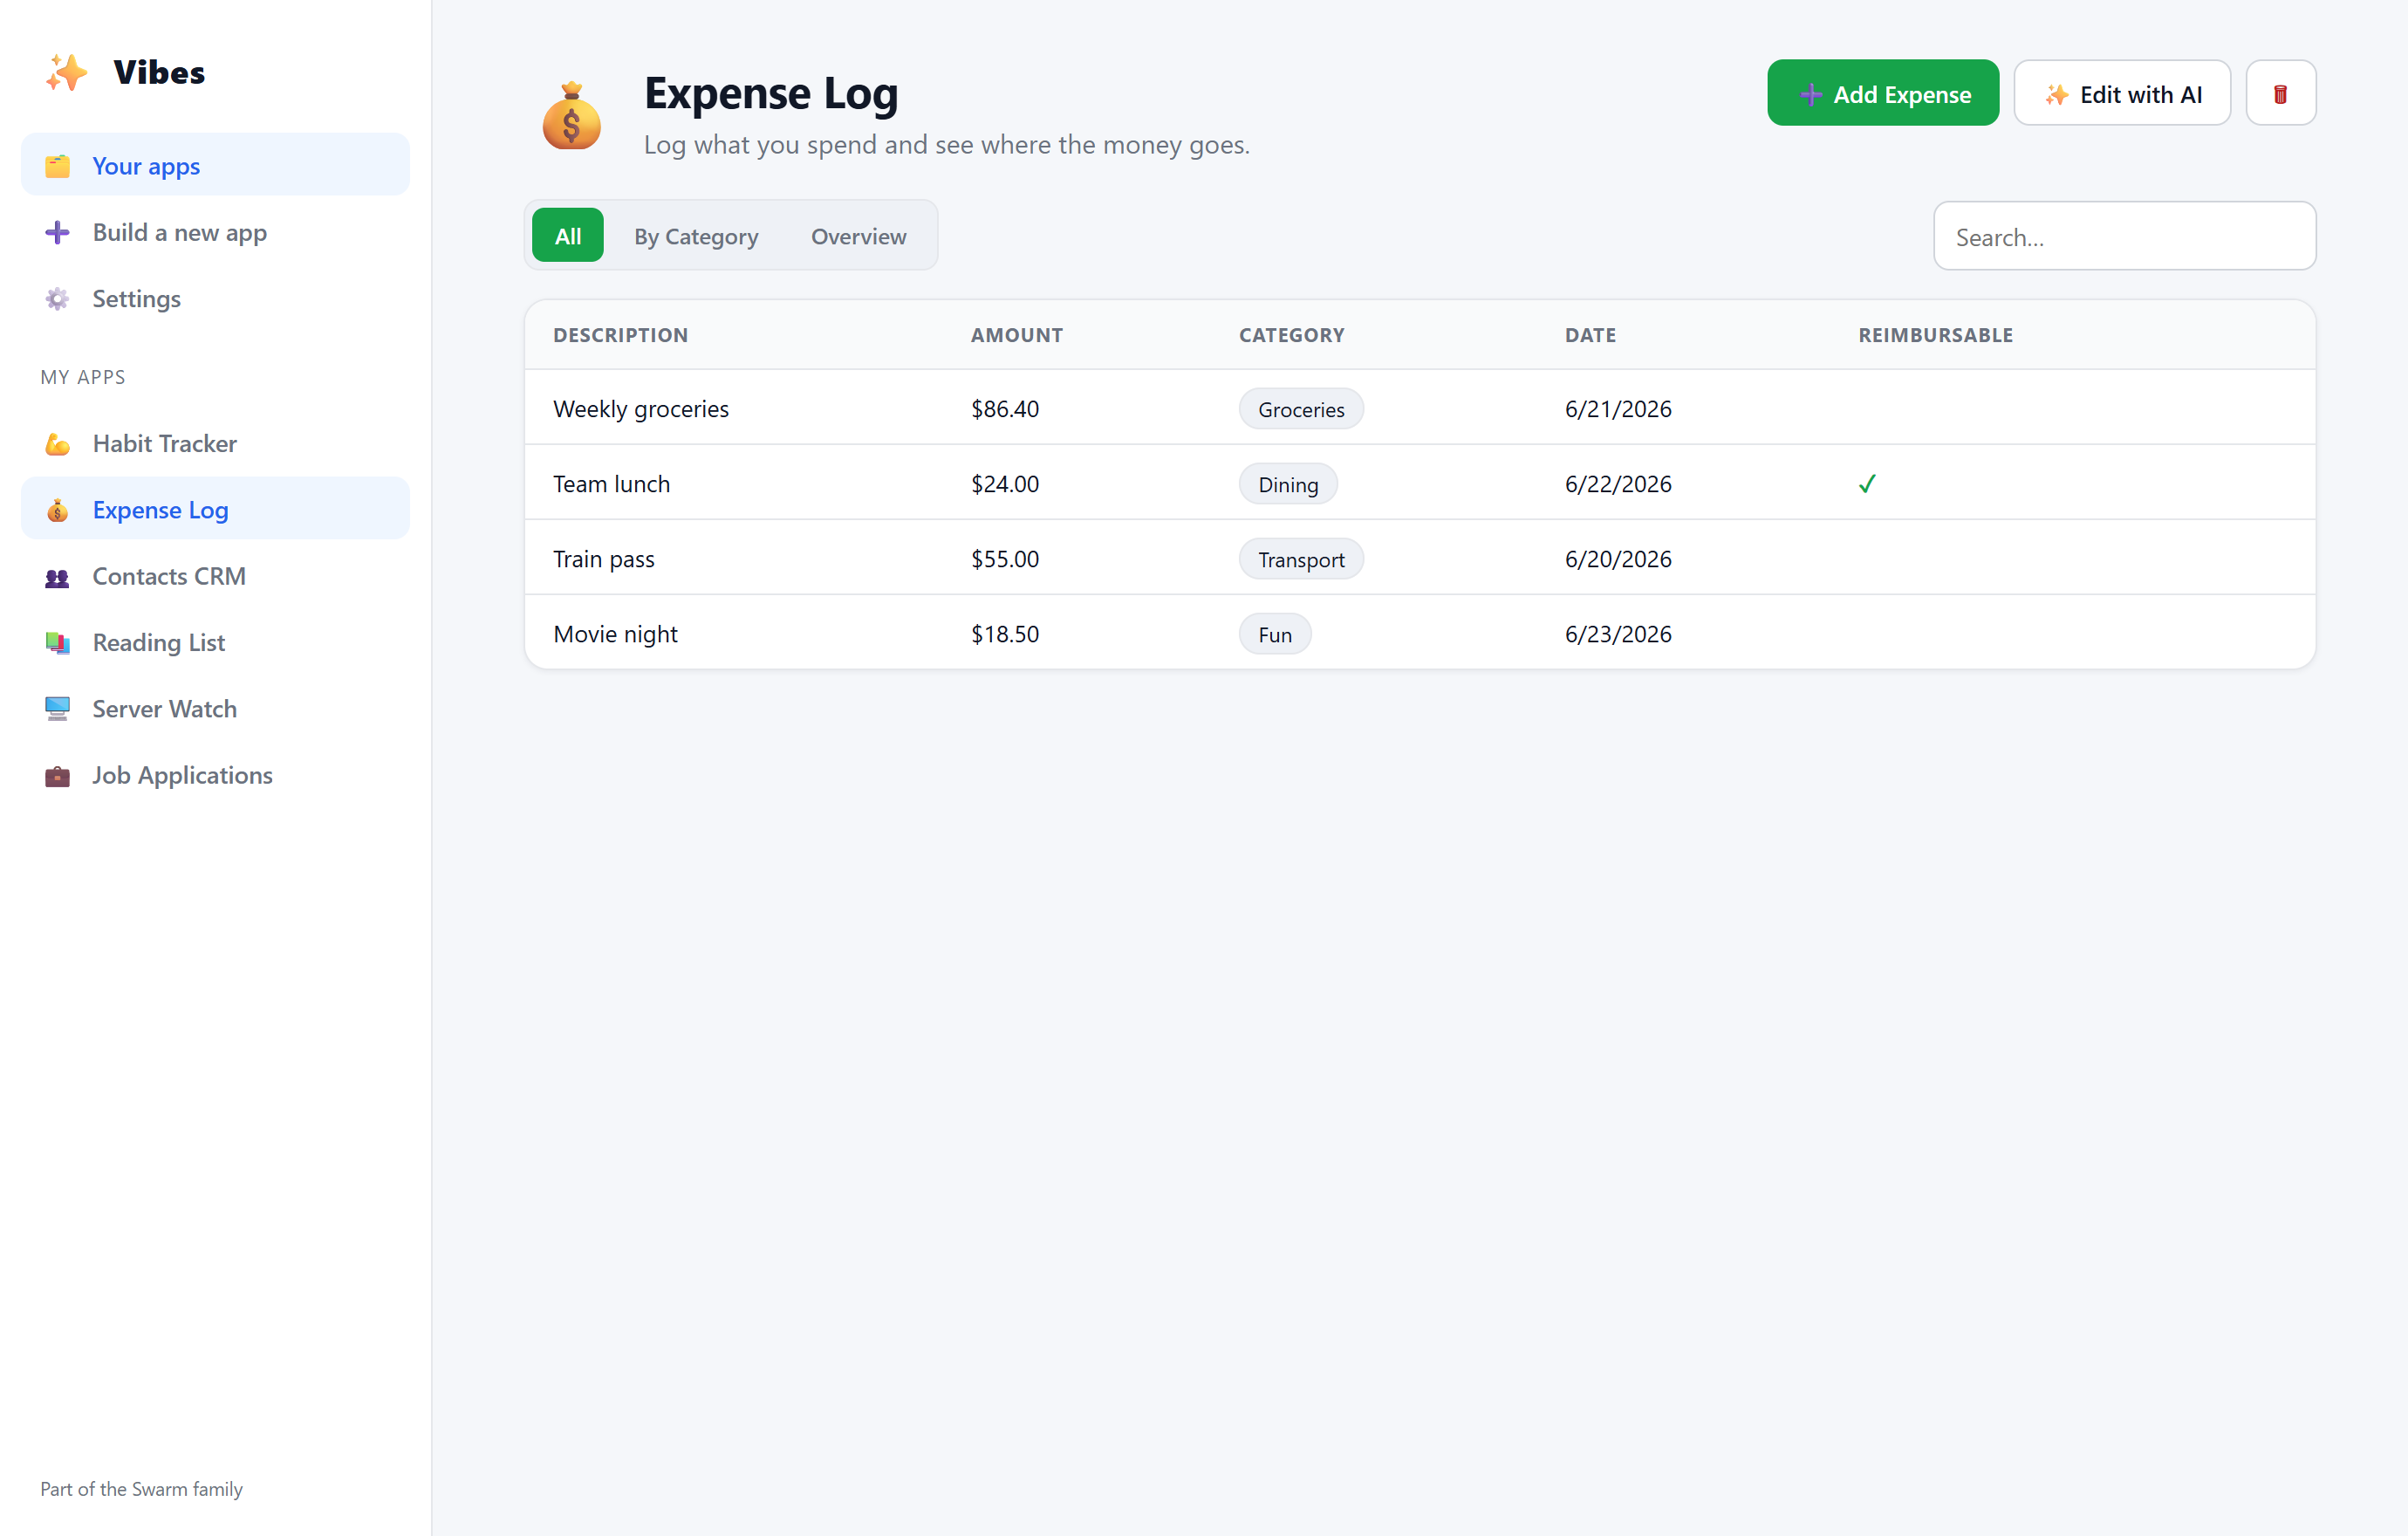Click the Edit with AI button

(2121, 93)
